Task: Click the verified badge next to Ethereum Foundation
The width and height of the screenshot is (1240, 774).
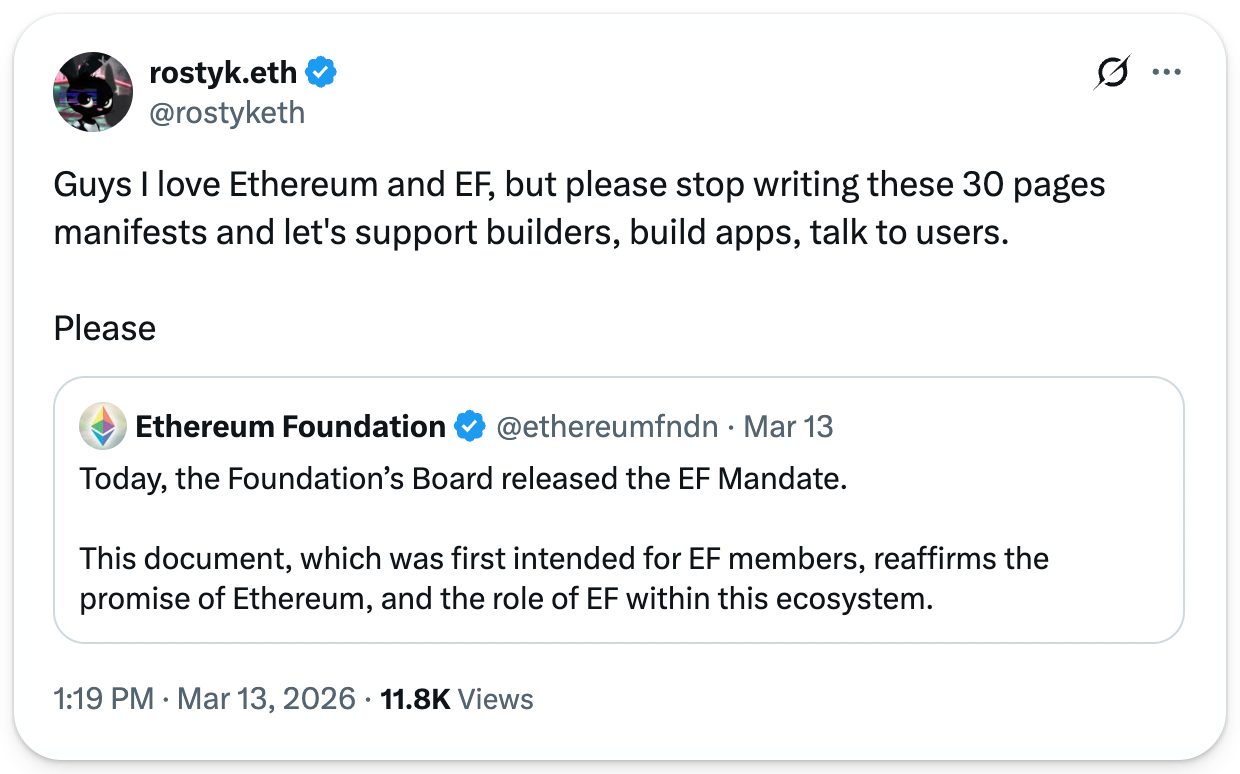Action: tap(469, 427)
